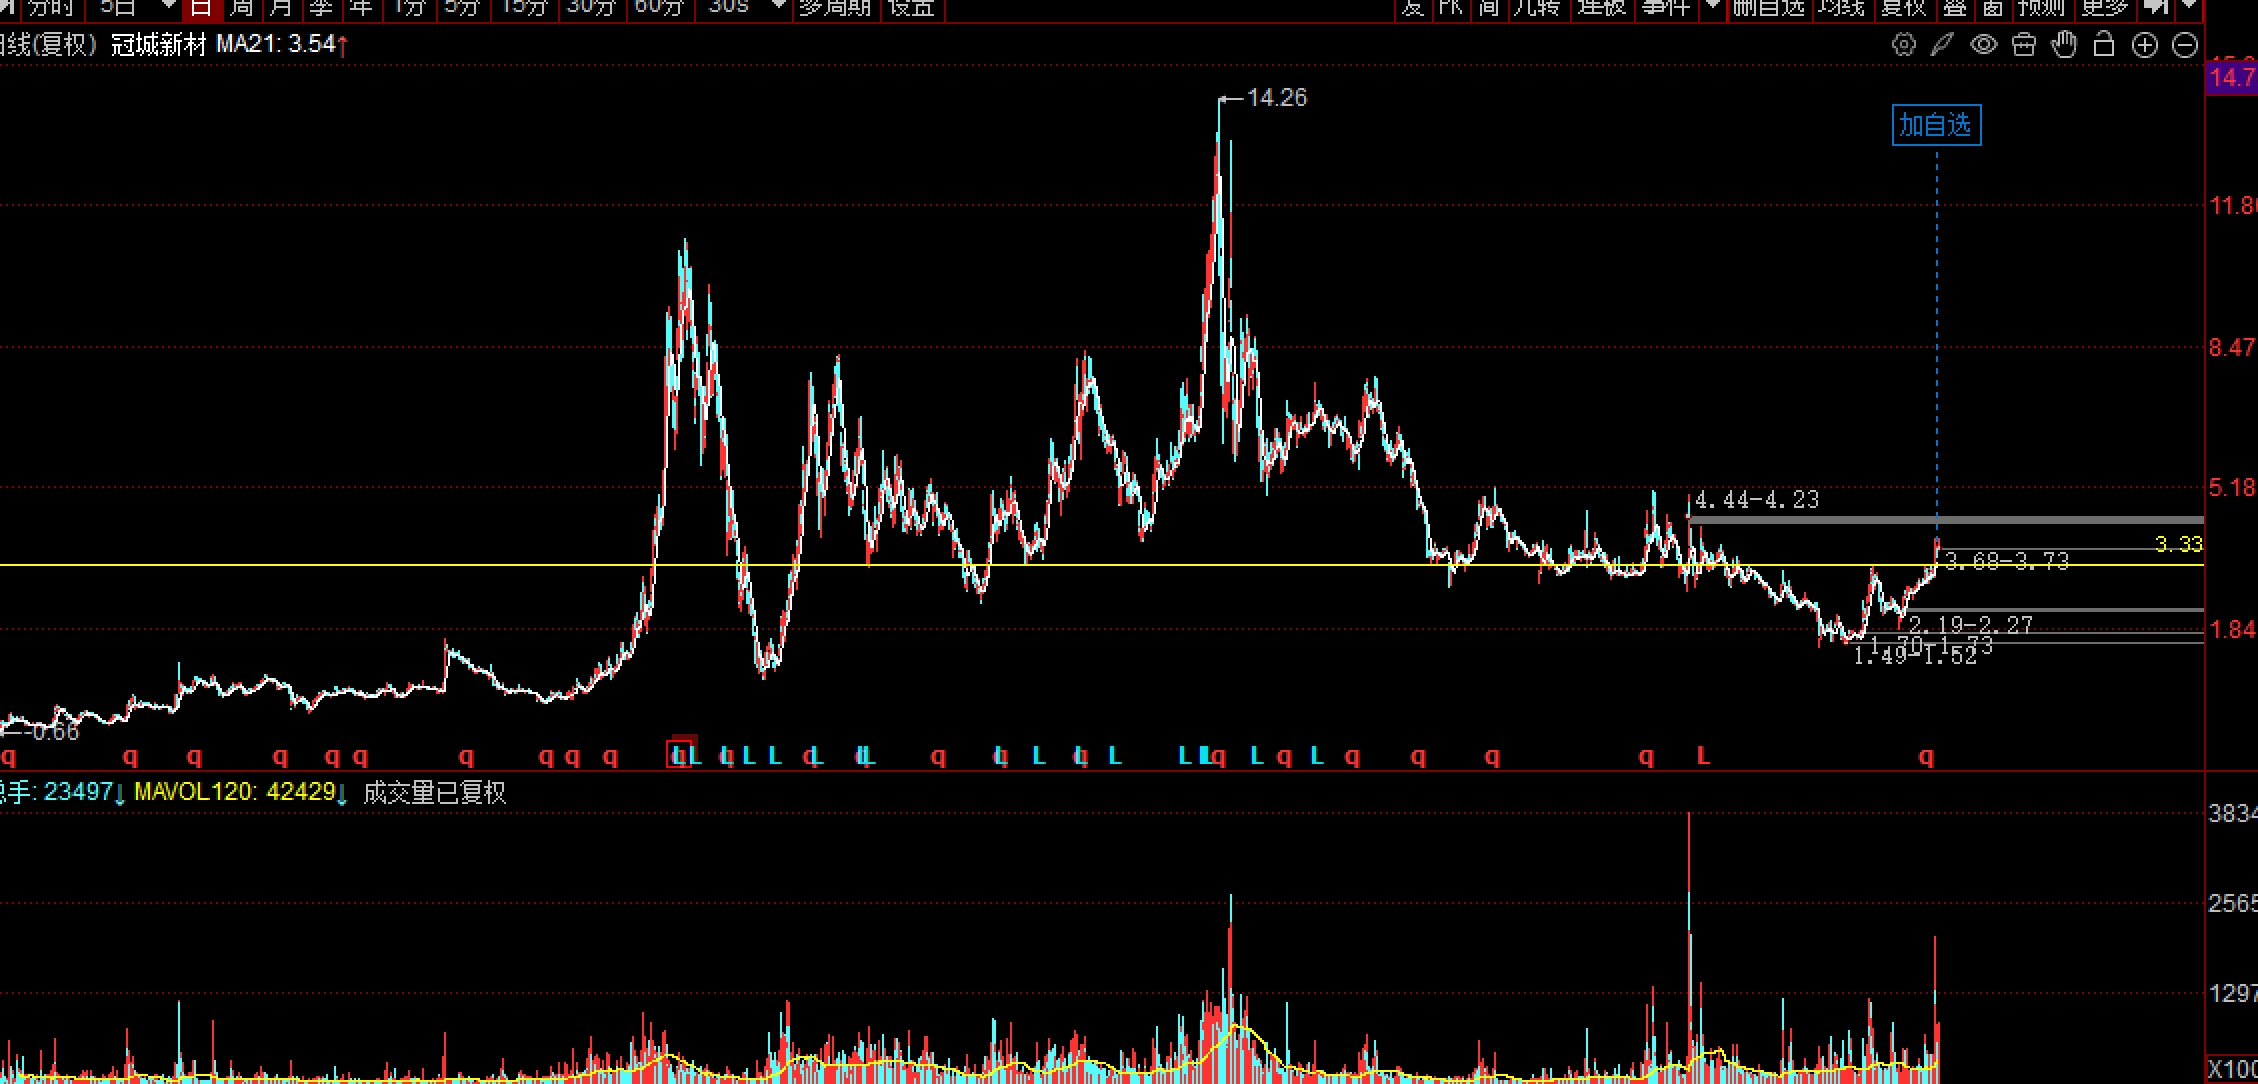Viewport: 2258px width, 1084px height.
Task: Click the speaker icon in top toolbar
Action: coord(2157,7)
